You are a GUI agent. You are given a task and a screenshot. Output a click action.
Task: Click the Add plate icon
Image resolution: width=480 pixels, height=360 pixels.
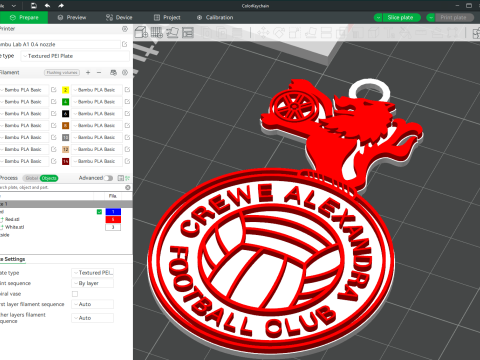click(x=157, y=32)
